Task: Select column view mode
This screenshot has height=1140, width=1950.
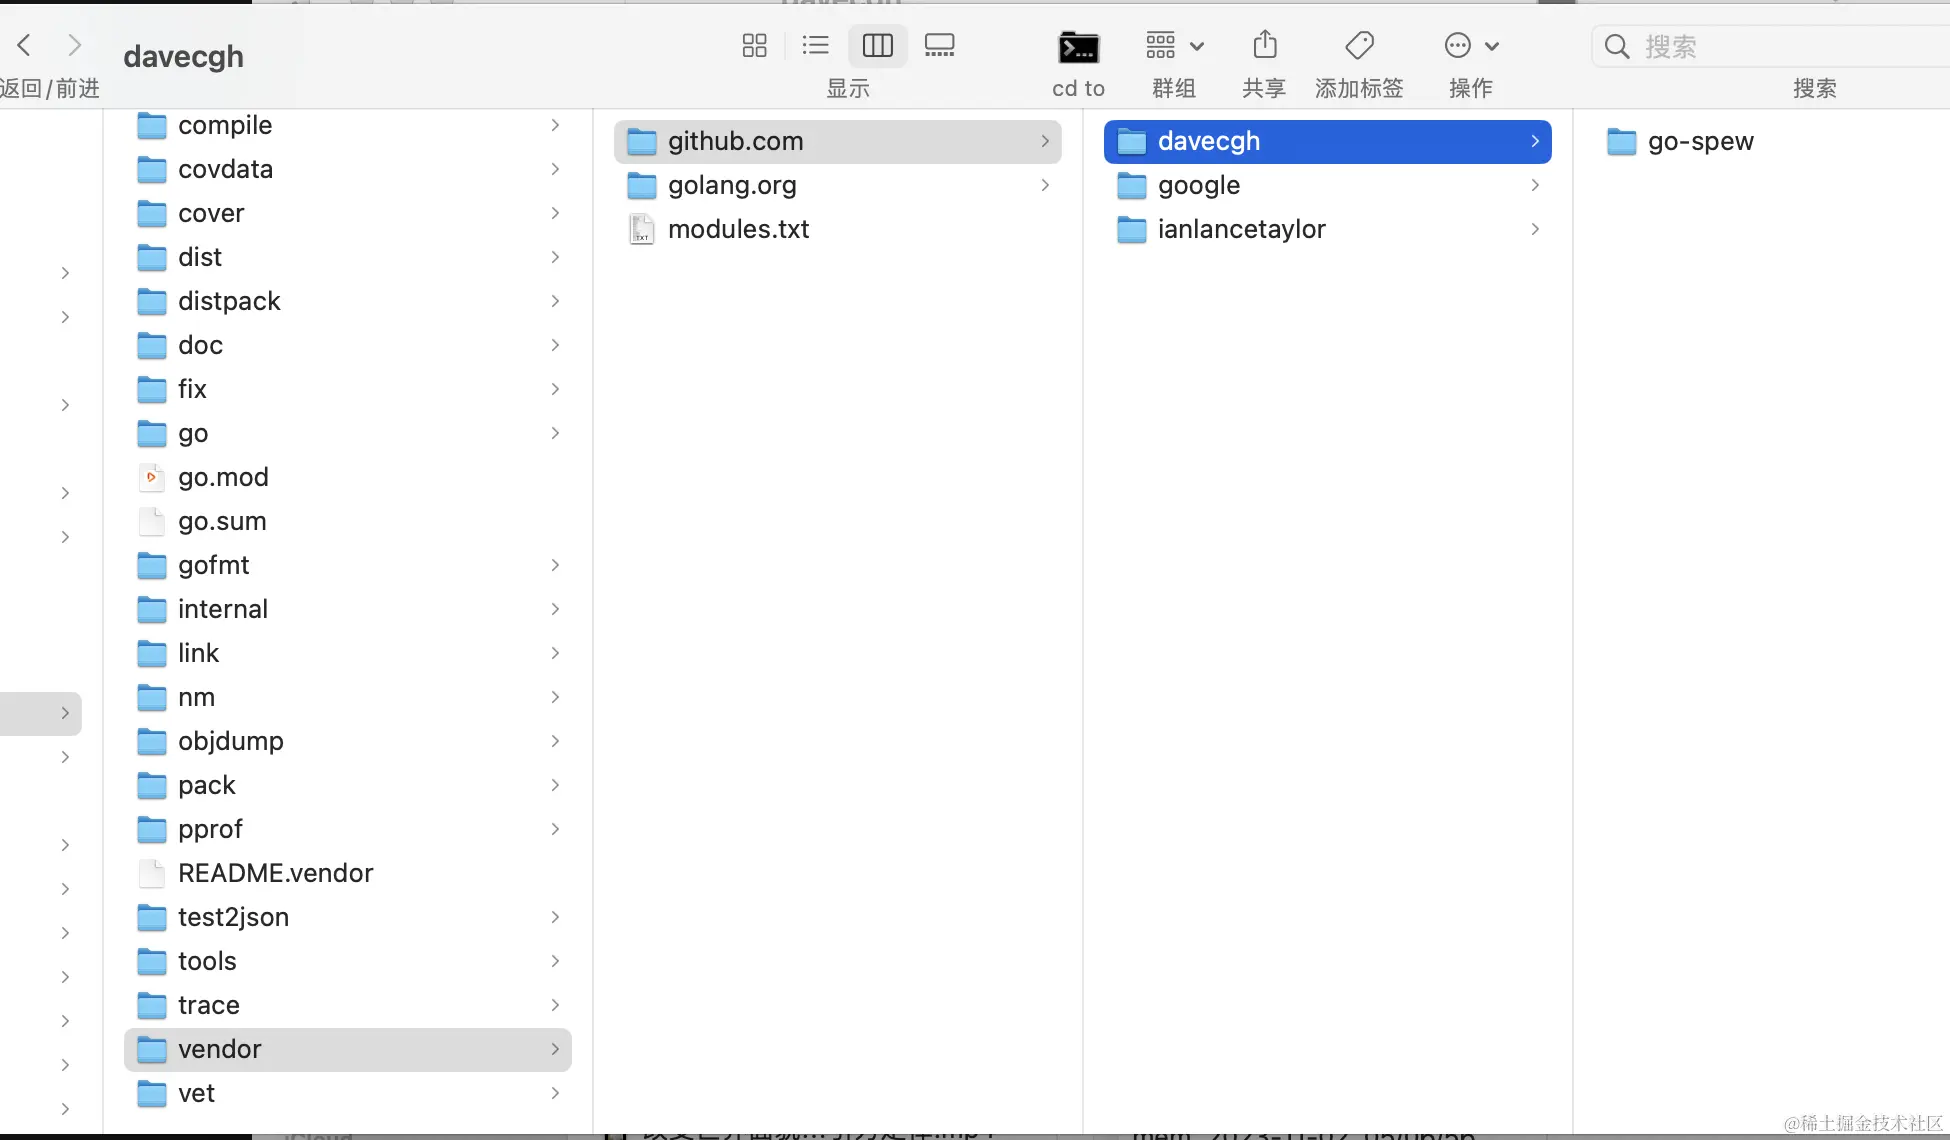Action: tap(877, 46)
